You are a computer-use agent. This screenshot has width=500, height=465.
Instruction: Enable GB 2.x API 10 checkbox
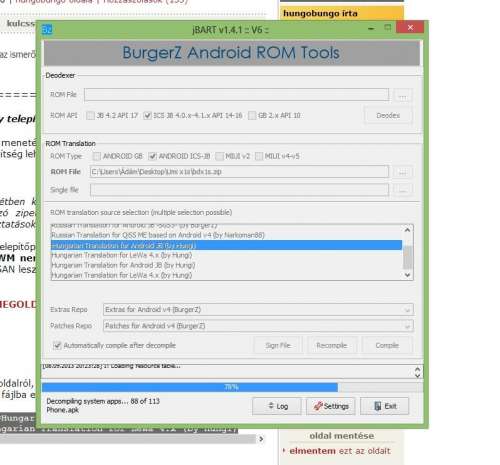(252, 115)
